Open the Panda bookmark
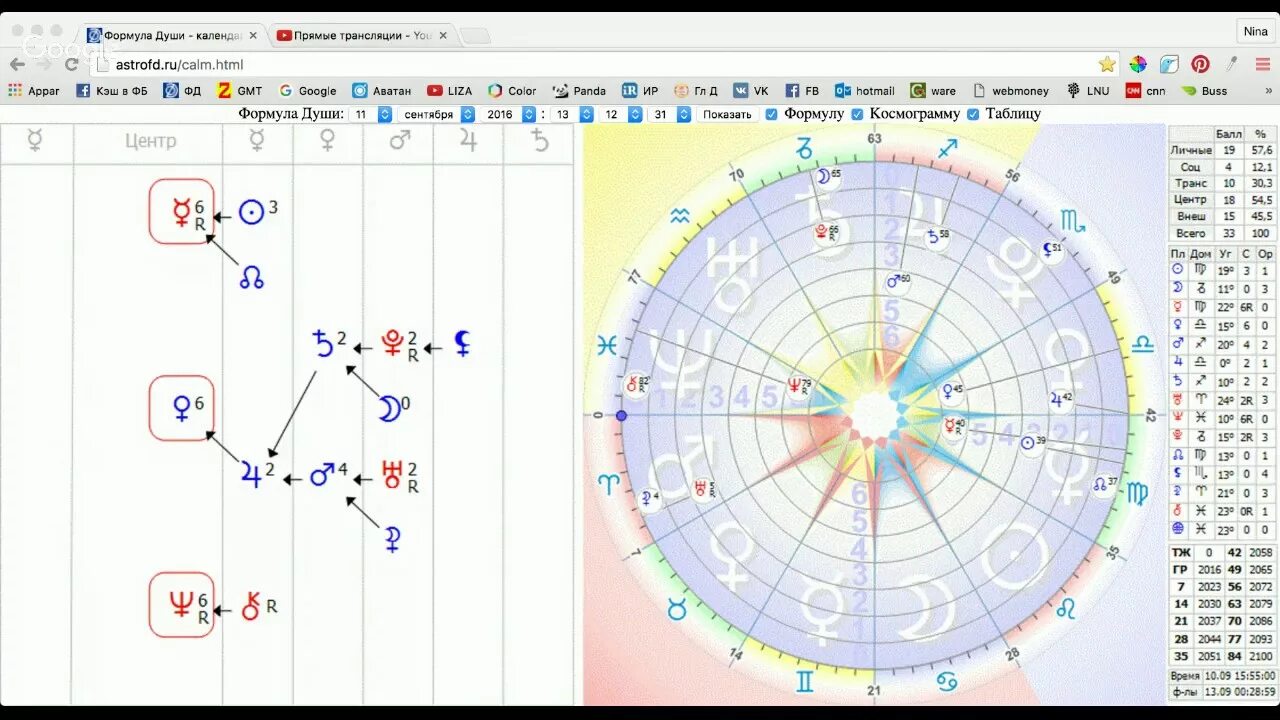This screenshot has width=1280, height=720. click(x=580, y=90)
